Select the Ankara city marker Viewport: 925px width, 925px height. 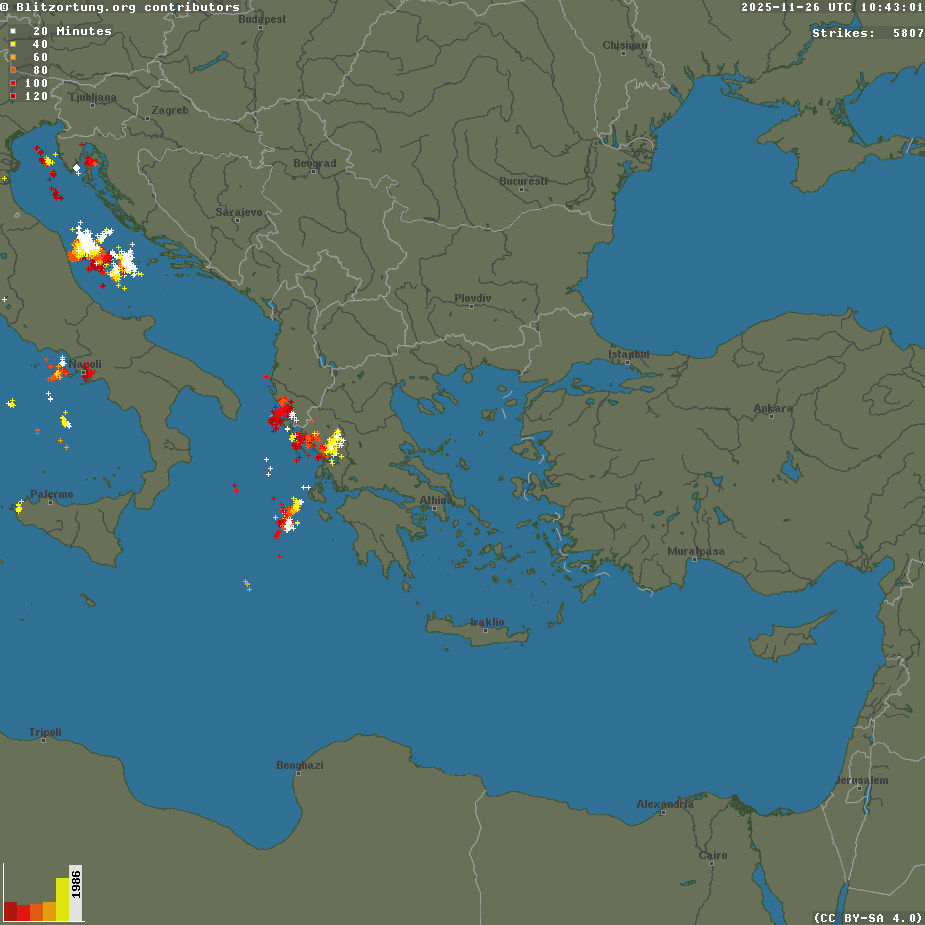(x=773, y=416)
